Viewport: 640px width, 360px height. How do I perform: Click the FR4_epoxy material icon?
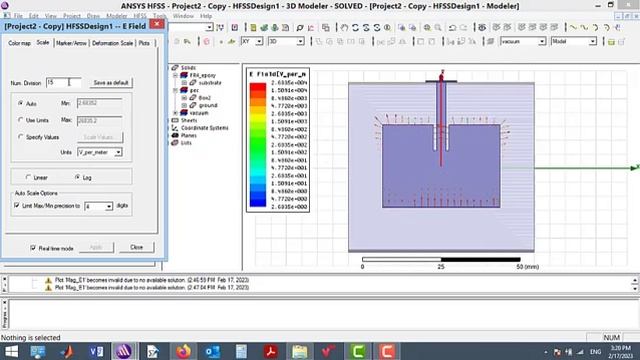(x=184, y=75)
